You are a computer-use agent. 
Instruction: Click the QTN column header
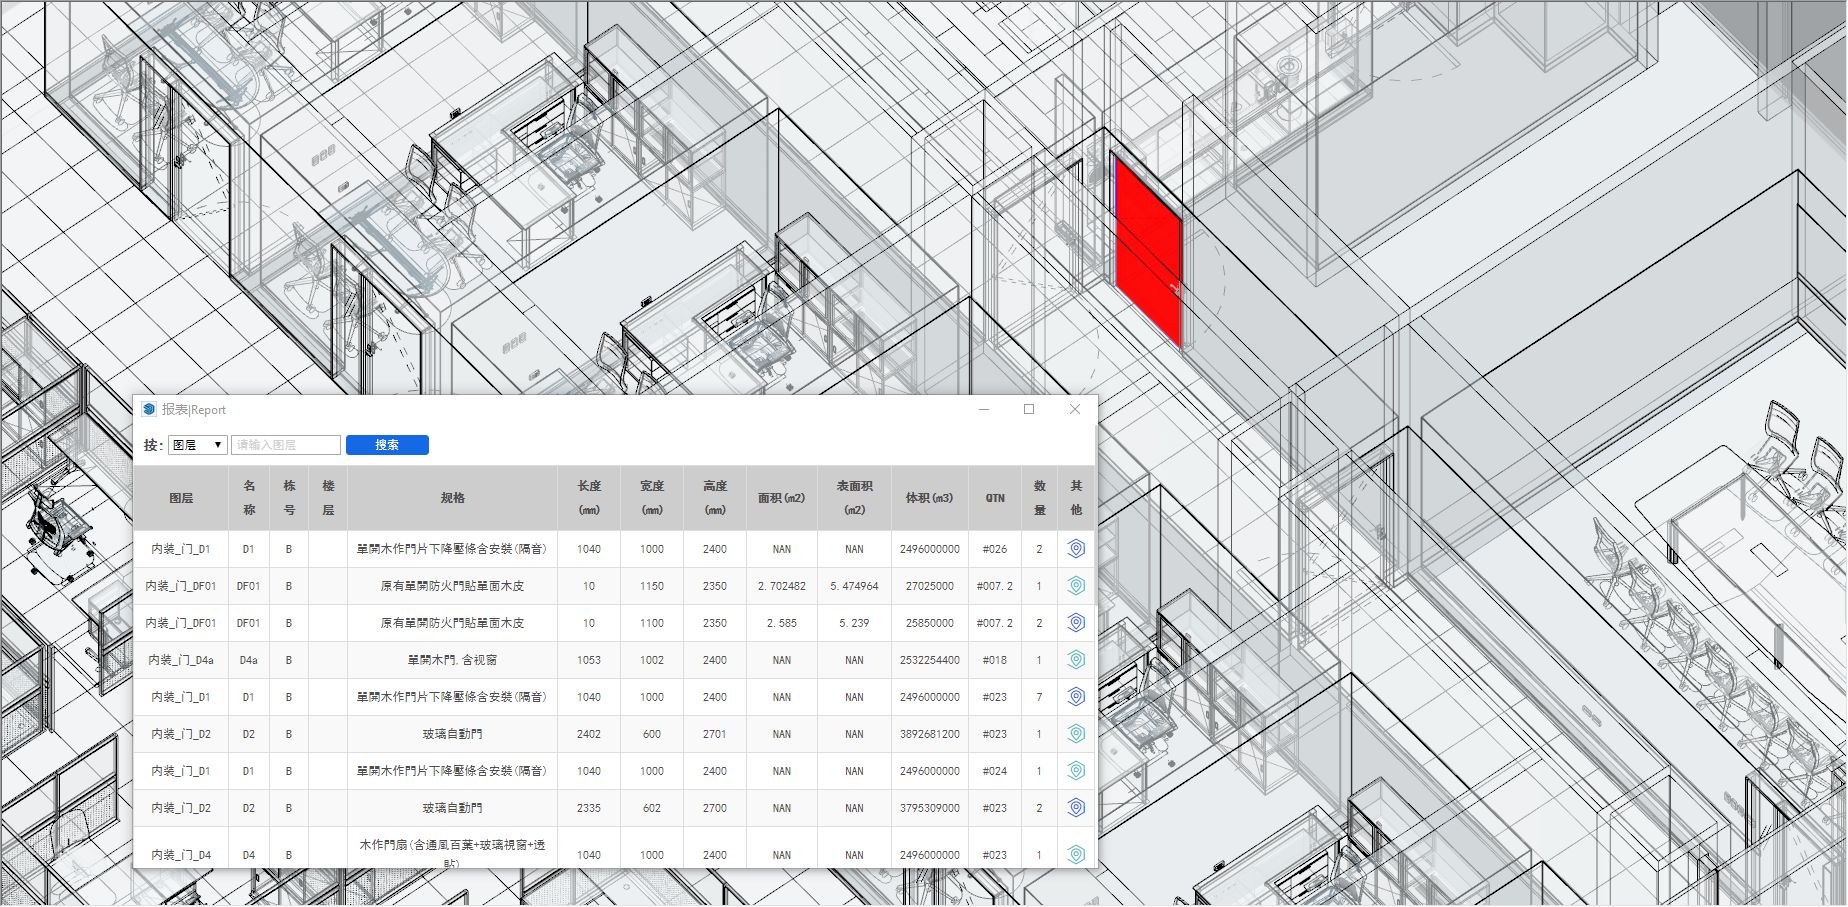pyautogui.click(x=995, y=498)
